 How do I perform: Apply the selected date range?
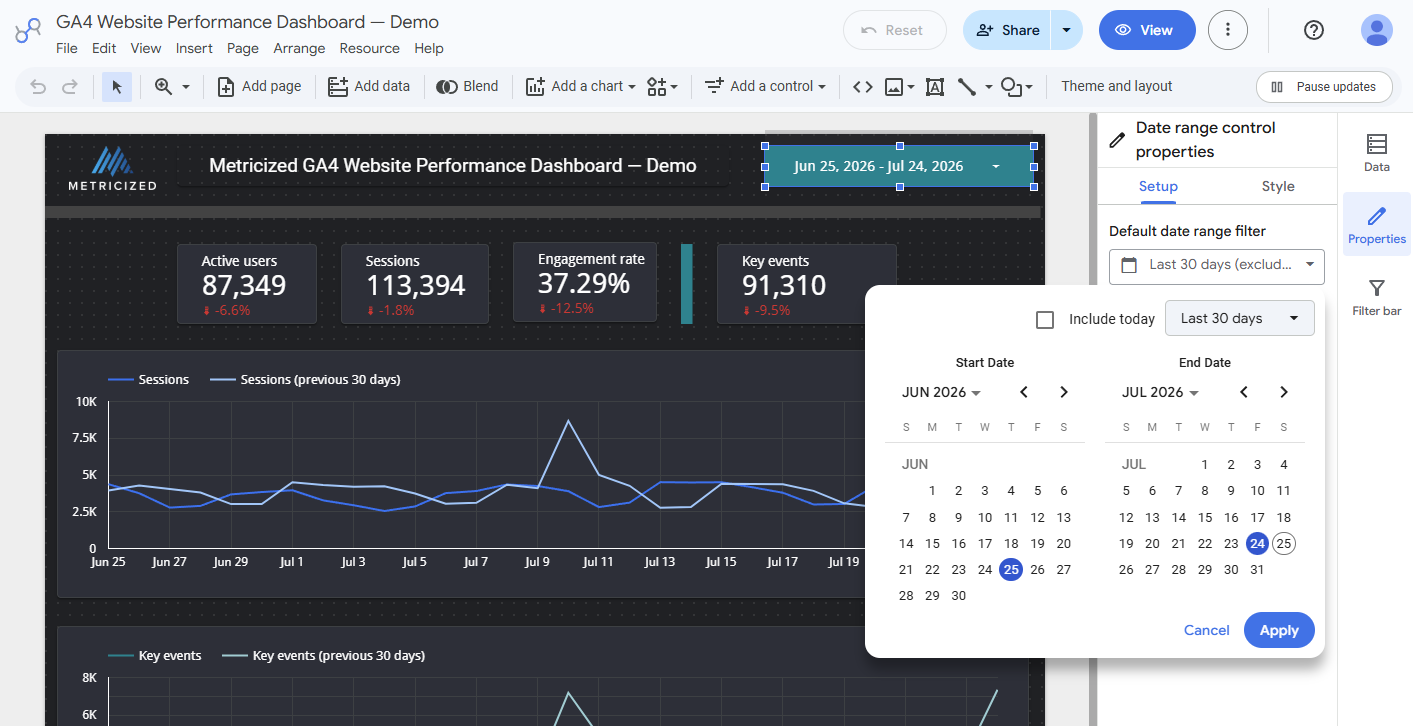pyautogui.click(x=1279, y=630)
